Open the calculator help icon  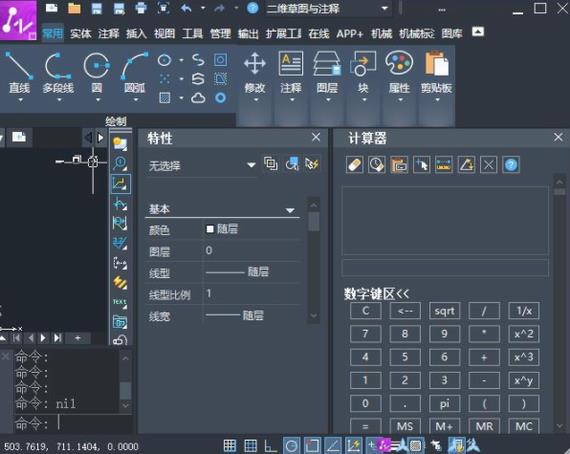click(x=511, y=165)
